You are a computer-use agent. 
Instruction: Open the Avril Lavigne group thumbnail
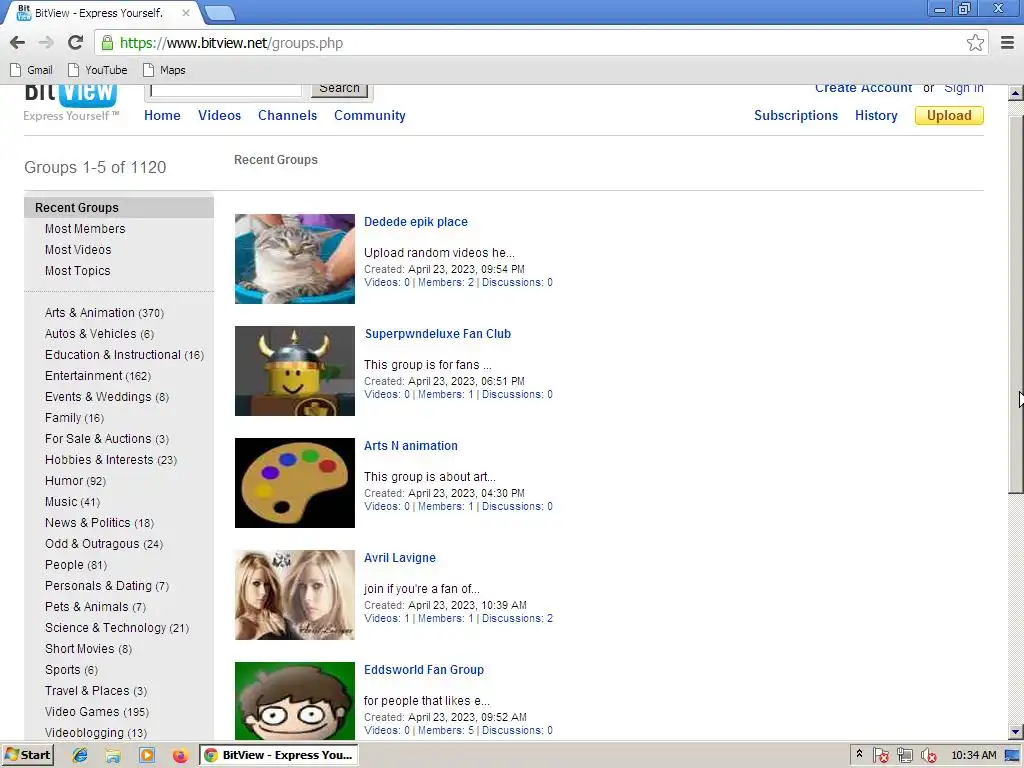pyautogui.click(x=295, y=595)
